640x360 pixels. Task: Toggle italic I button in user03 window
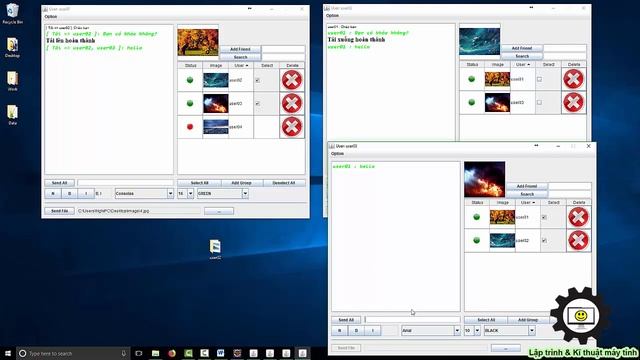373,331
